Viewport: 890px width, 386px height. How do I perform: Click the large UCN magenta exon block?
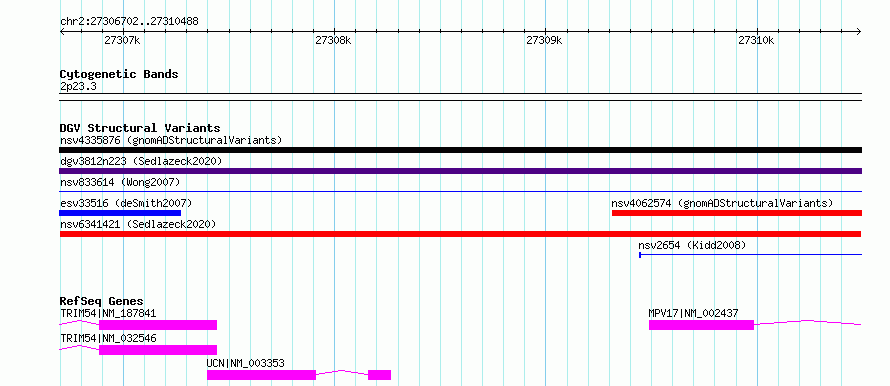point(261,375)
